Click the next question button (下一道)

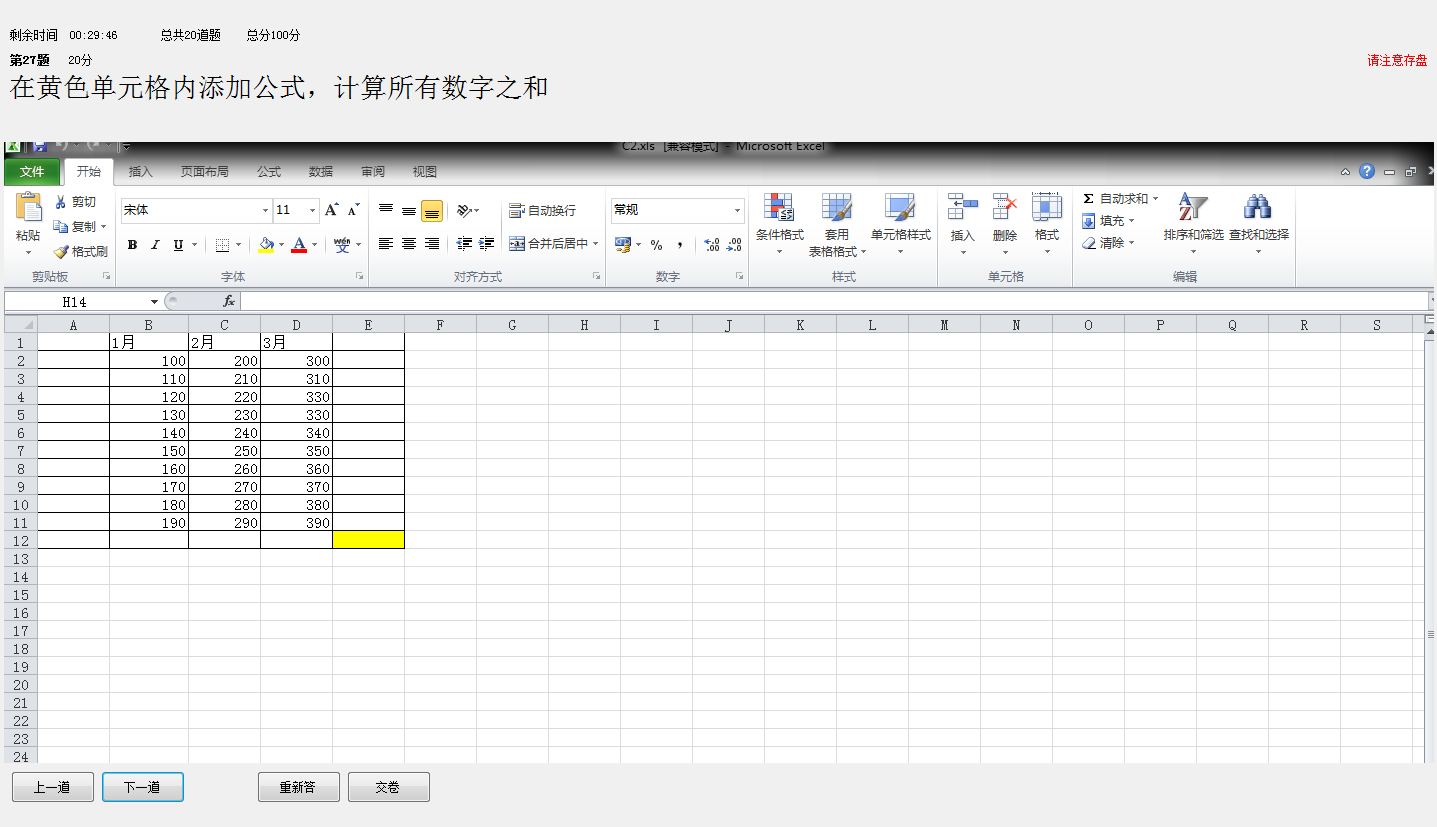point(142,787)
